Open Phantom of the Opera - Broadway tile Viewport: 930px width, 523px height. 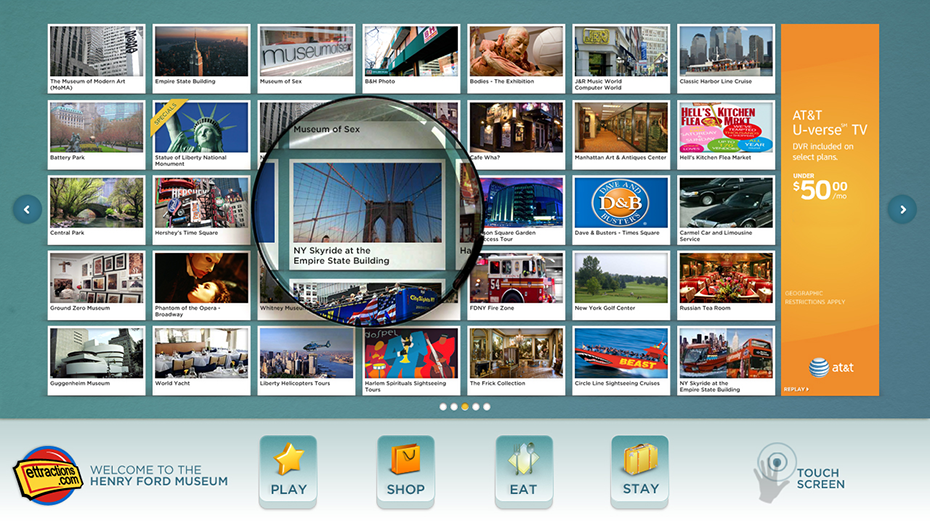click(202, 285)
